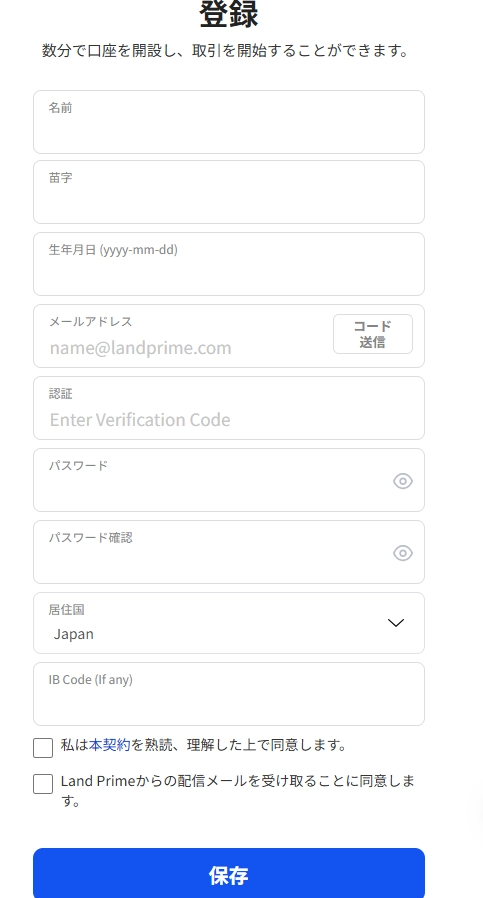
Task: Click the blue 保存 button
Action: [x=229, y=873]
